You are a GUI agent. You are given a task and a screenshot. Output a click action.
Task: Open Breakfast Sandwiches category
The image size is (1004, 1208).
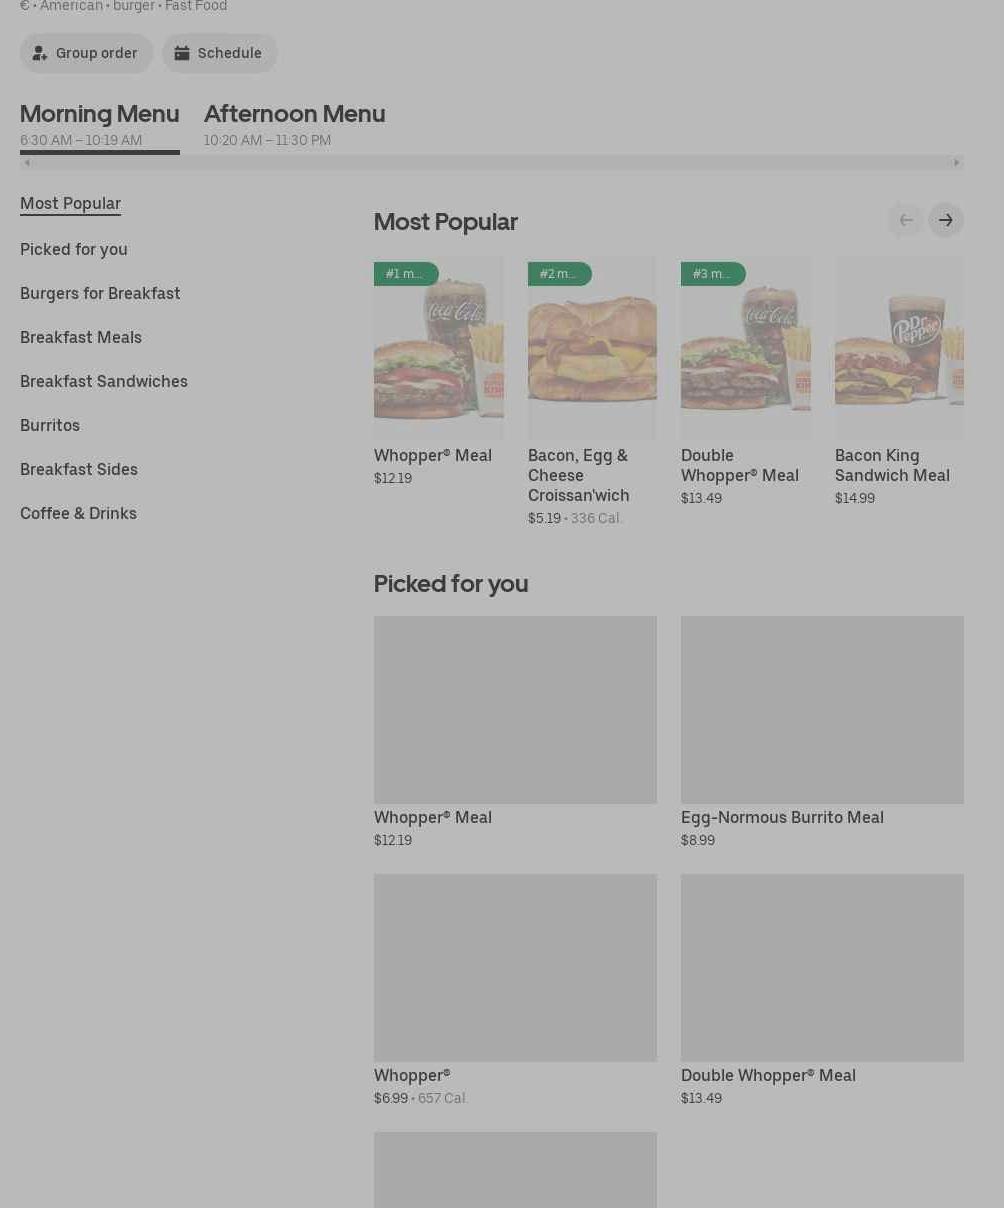click(x=104, y=381)
